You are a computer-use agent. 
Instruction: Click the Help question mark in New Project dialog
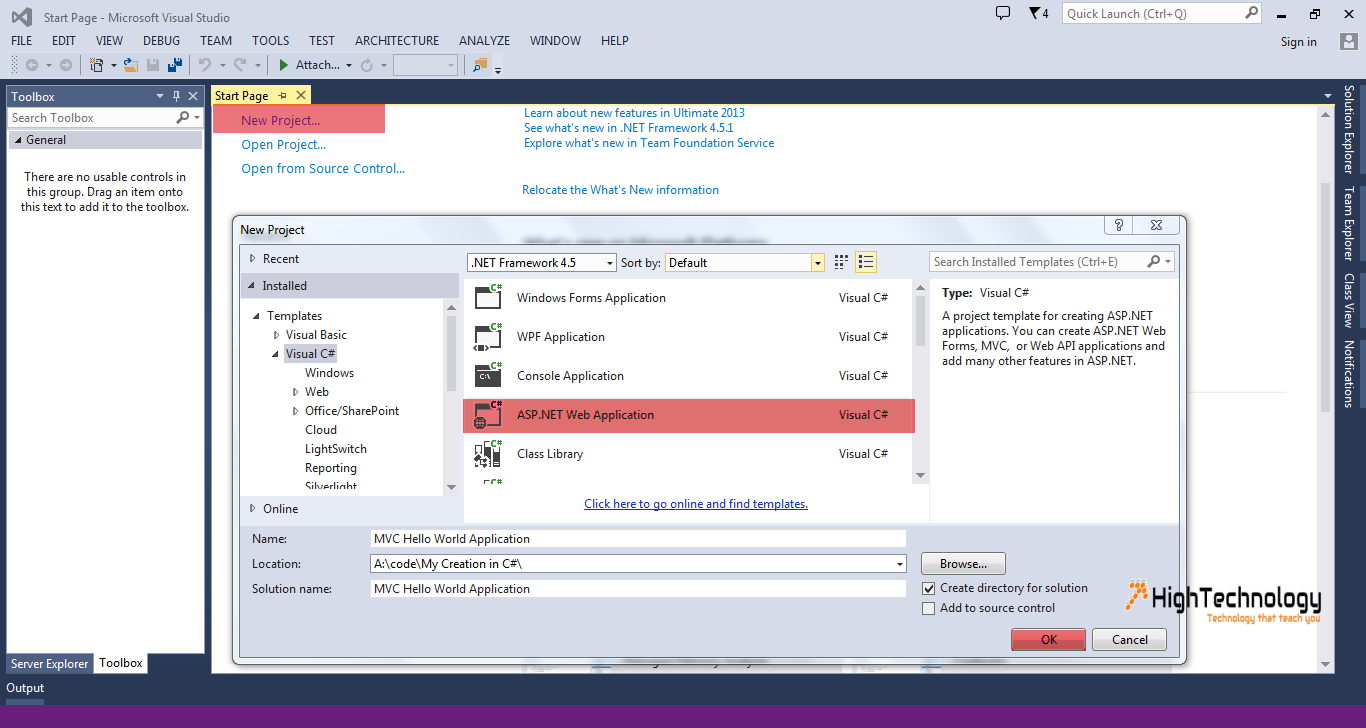click(1119, 225)
